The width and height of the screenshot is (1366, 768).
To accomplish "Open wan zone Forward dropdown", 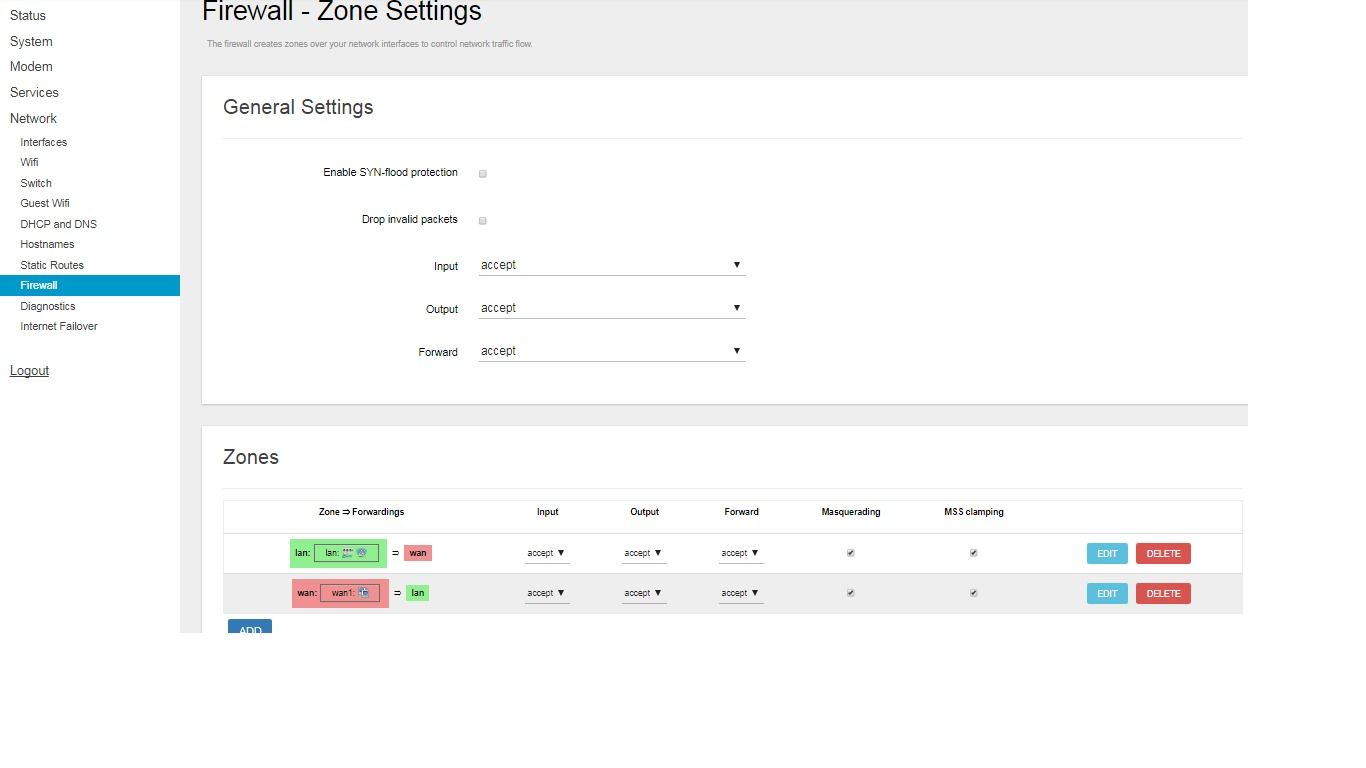I will (x=740, y=593).
